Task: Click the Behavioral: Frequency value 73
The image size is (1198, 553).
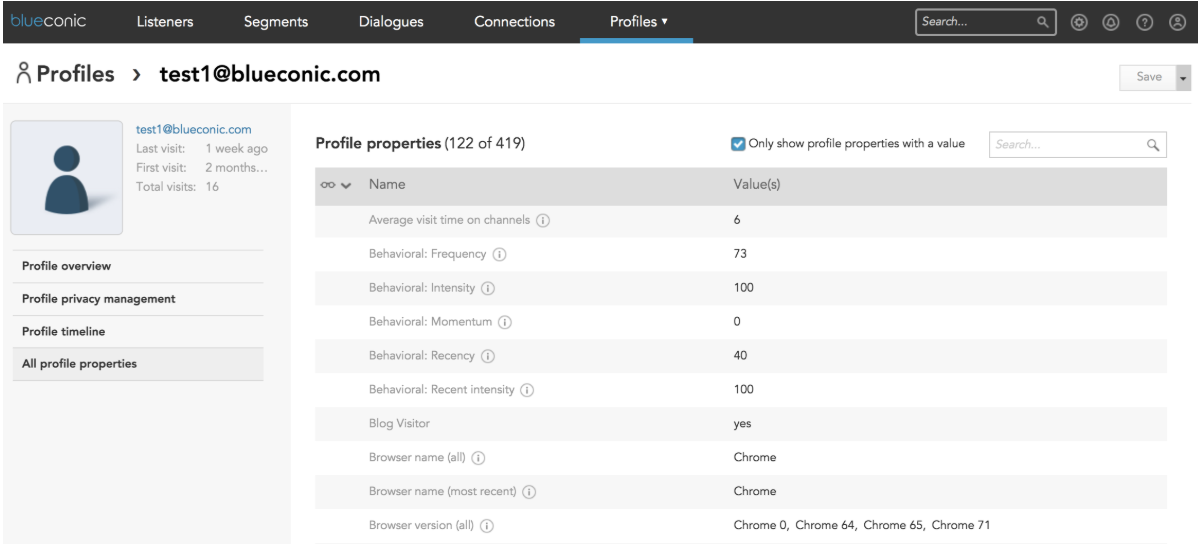Action: coord(740,254)
